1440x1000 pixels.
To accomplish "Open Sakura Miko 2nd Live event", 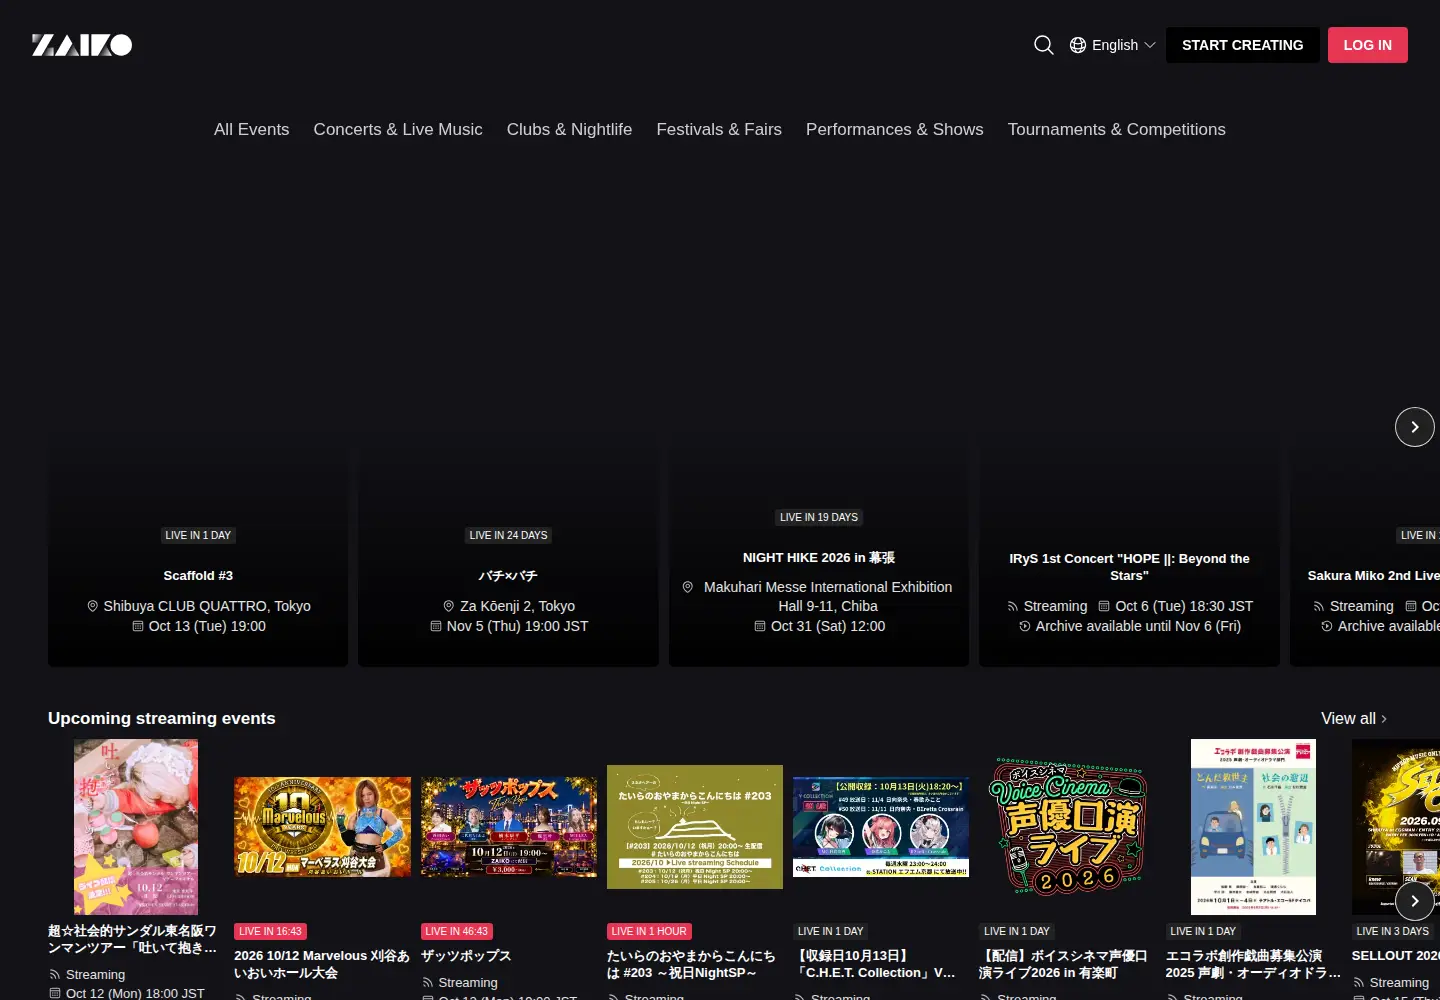I will coord(1373,576).
